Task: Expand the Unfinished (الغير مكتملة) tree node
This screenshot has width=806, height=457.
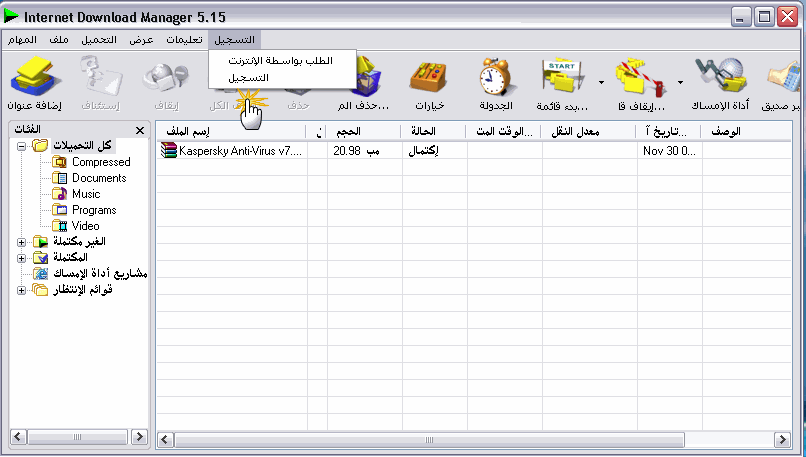Action: (21, 242)
